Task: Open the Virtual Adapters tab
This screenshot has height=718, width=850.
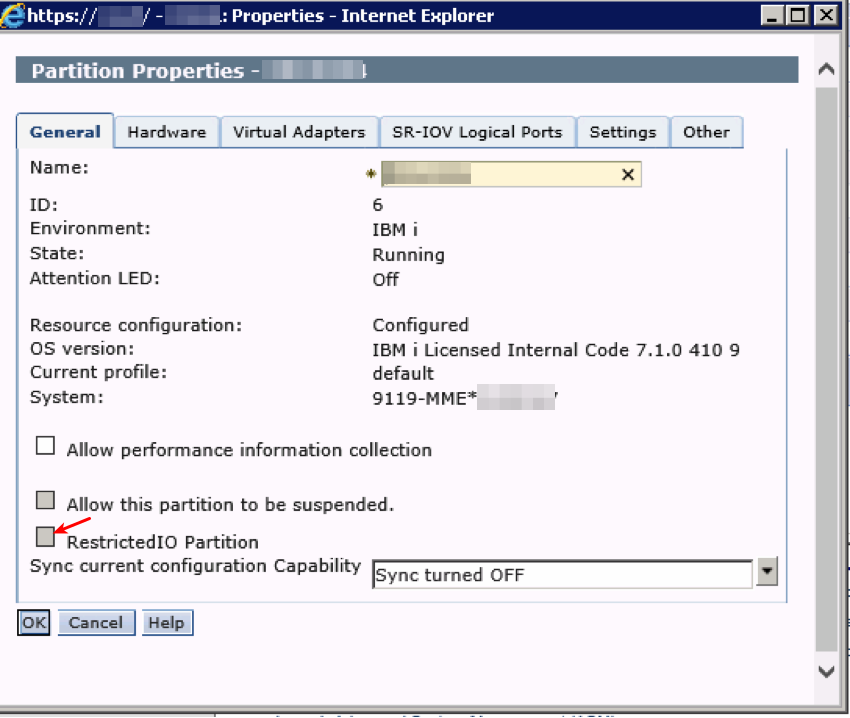Action: tap(299, 131)
